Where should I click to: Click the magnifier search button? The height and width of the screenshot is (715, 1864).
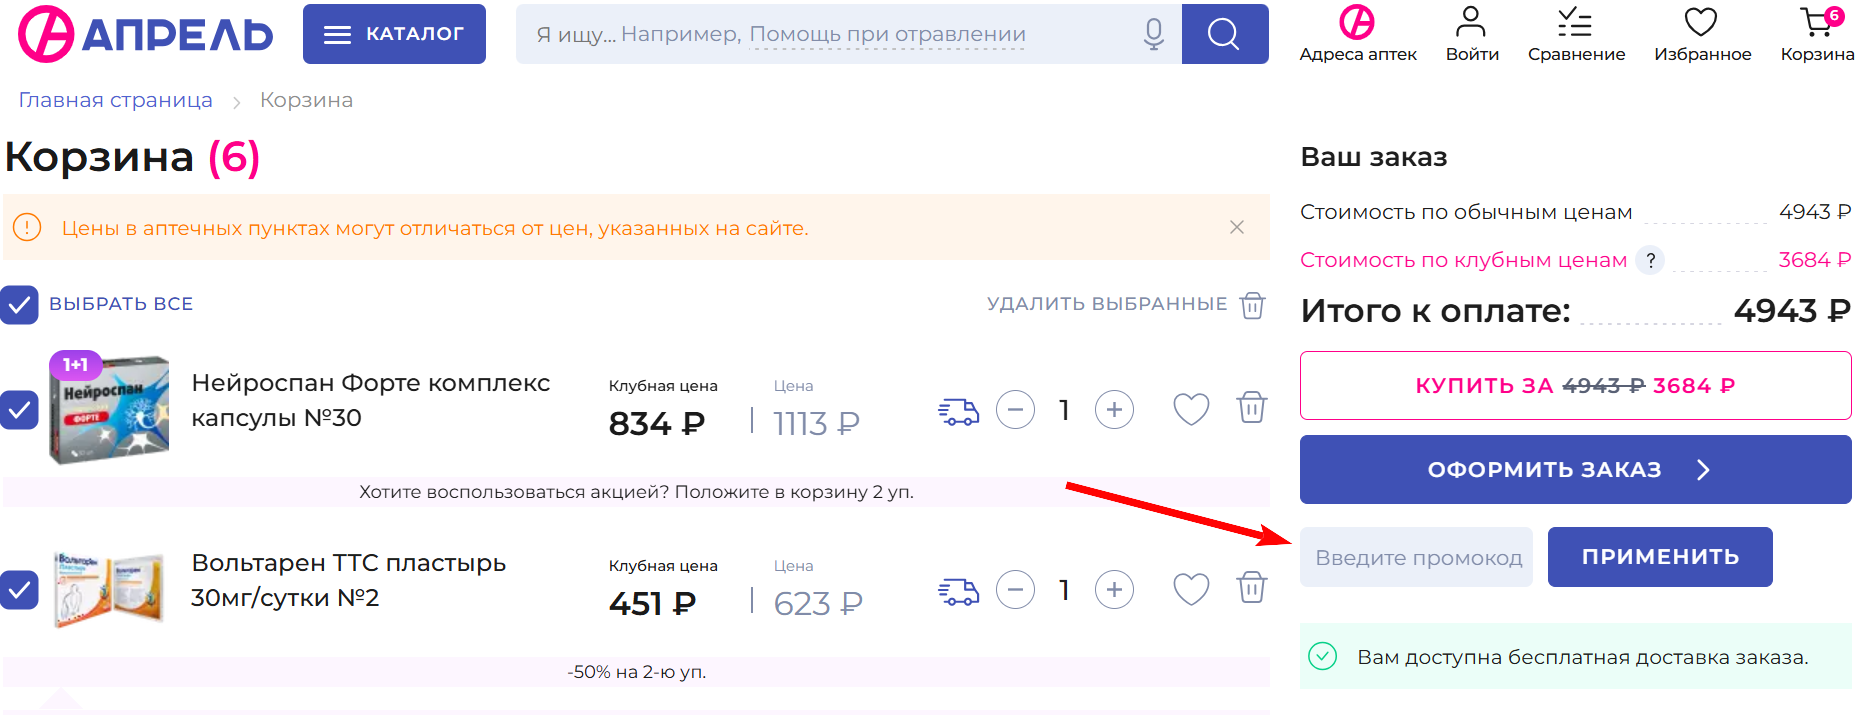(x=1225, y=34)
